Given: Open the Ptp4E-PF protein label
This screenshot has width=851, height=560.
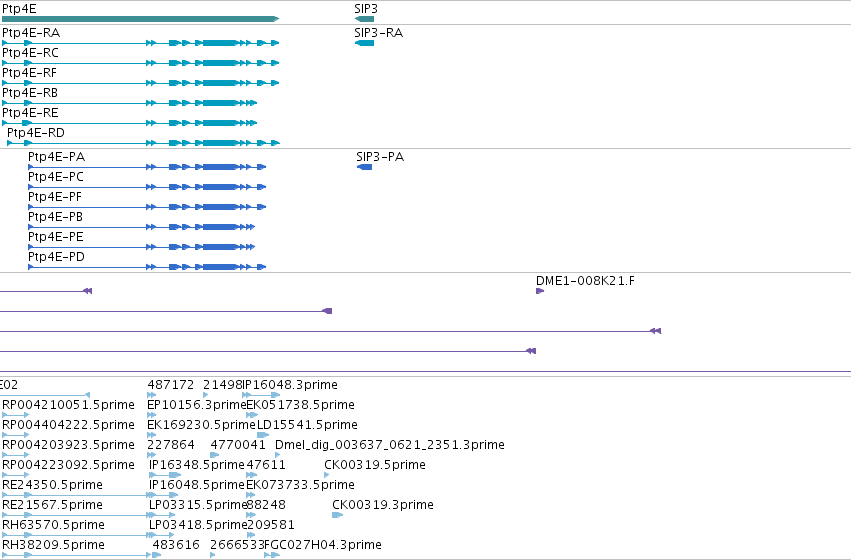Looking at the screenshot, I should [55, 198].
